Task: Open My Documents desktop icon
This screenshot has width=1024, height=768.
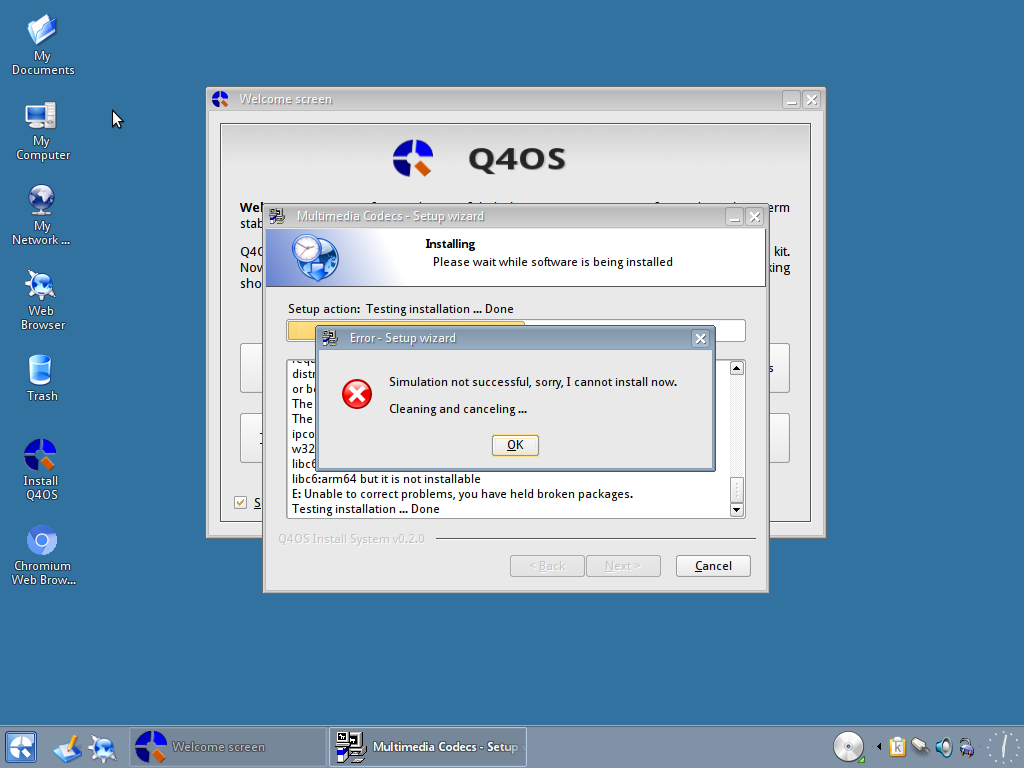Action: (42, 44)
